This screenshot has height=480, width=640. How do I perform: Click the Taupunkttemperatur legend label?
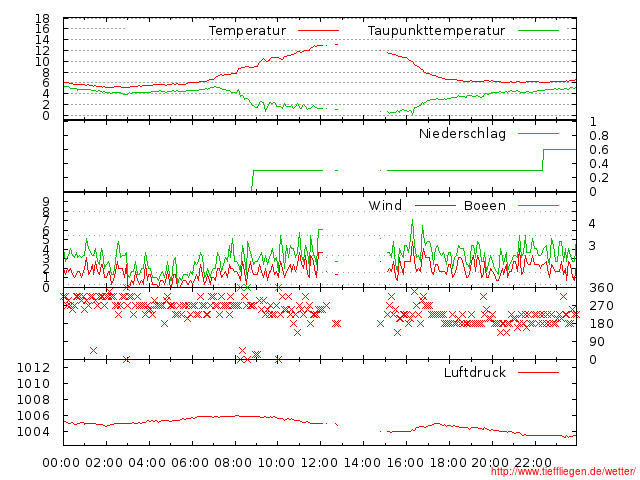coord(436,31)
